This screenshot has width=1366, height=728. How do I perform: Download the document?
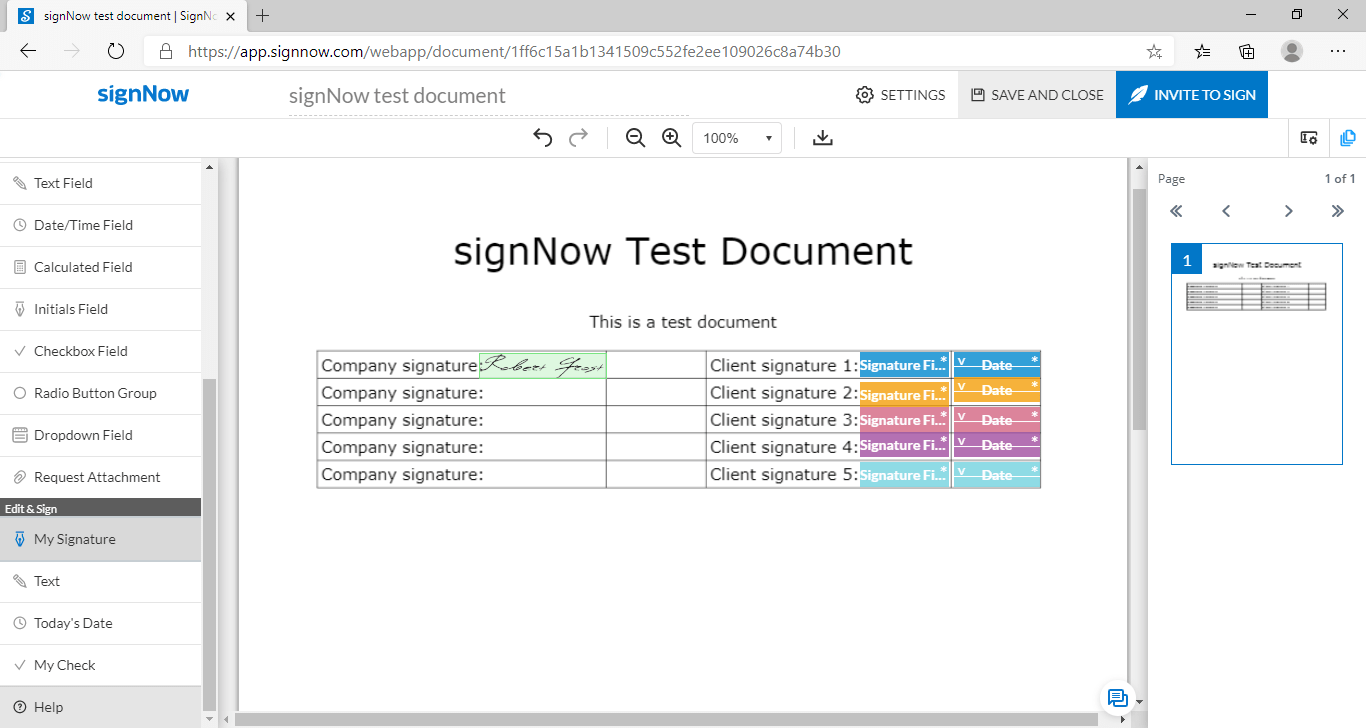pyautogui.click(x=822, y=138)
